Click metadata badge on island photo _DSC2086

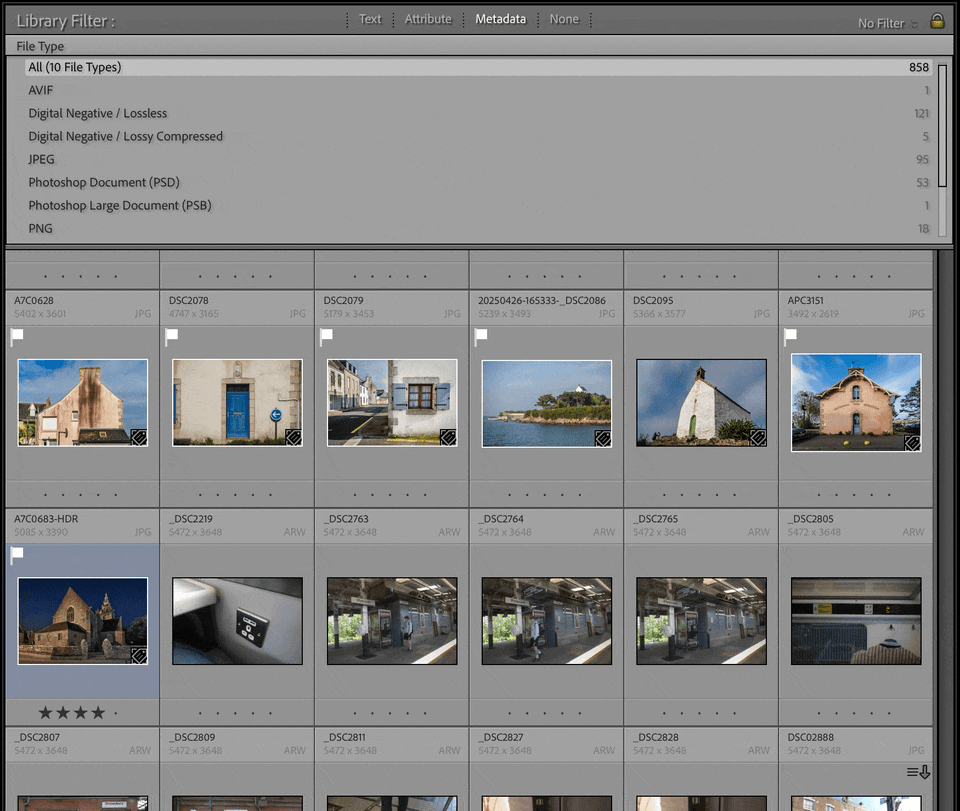click(x=603, y=438)
